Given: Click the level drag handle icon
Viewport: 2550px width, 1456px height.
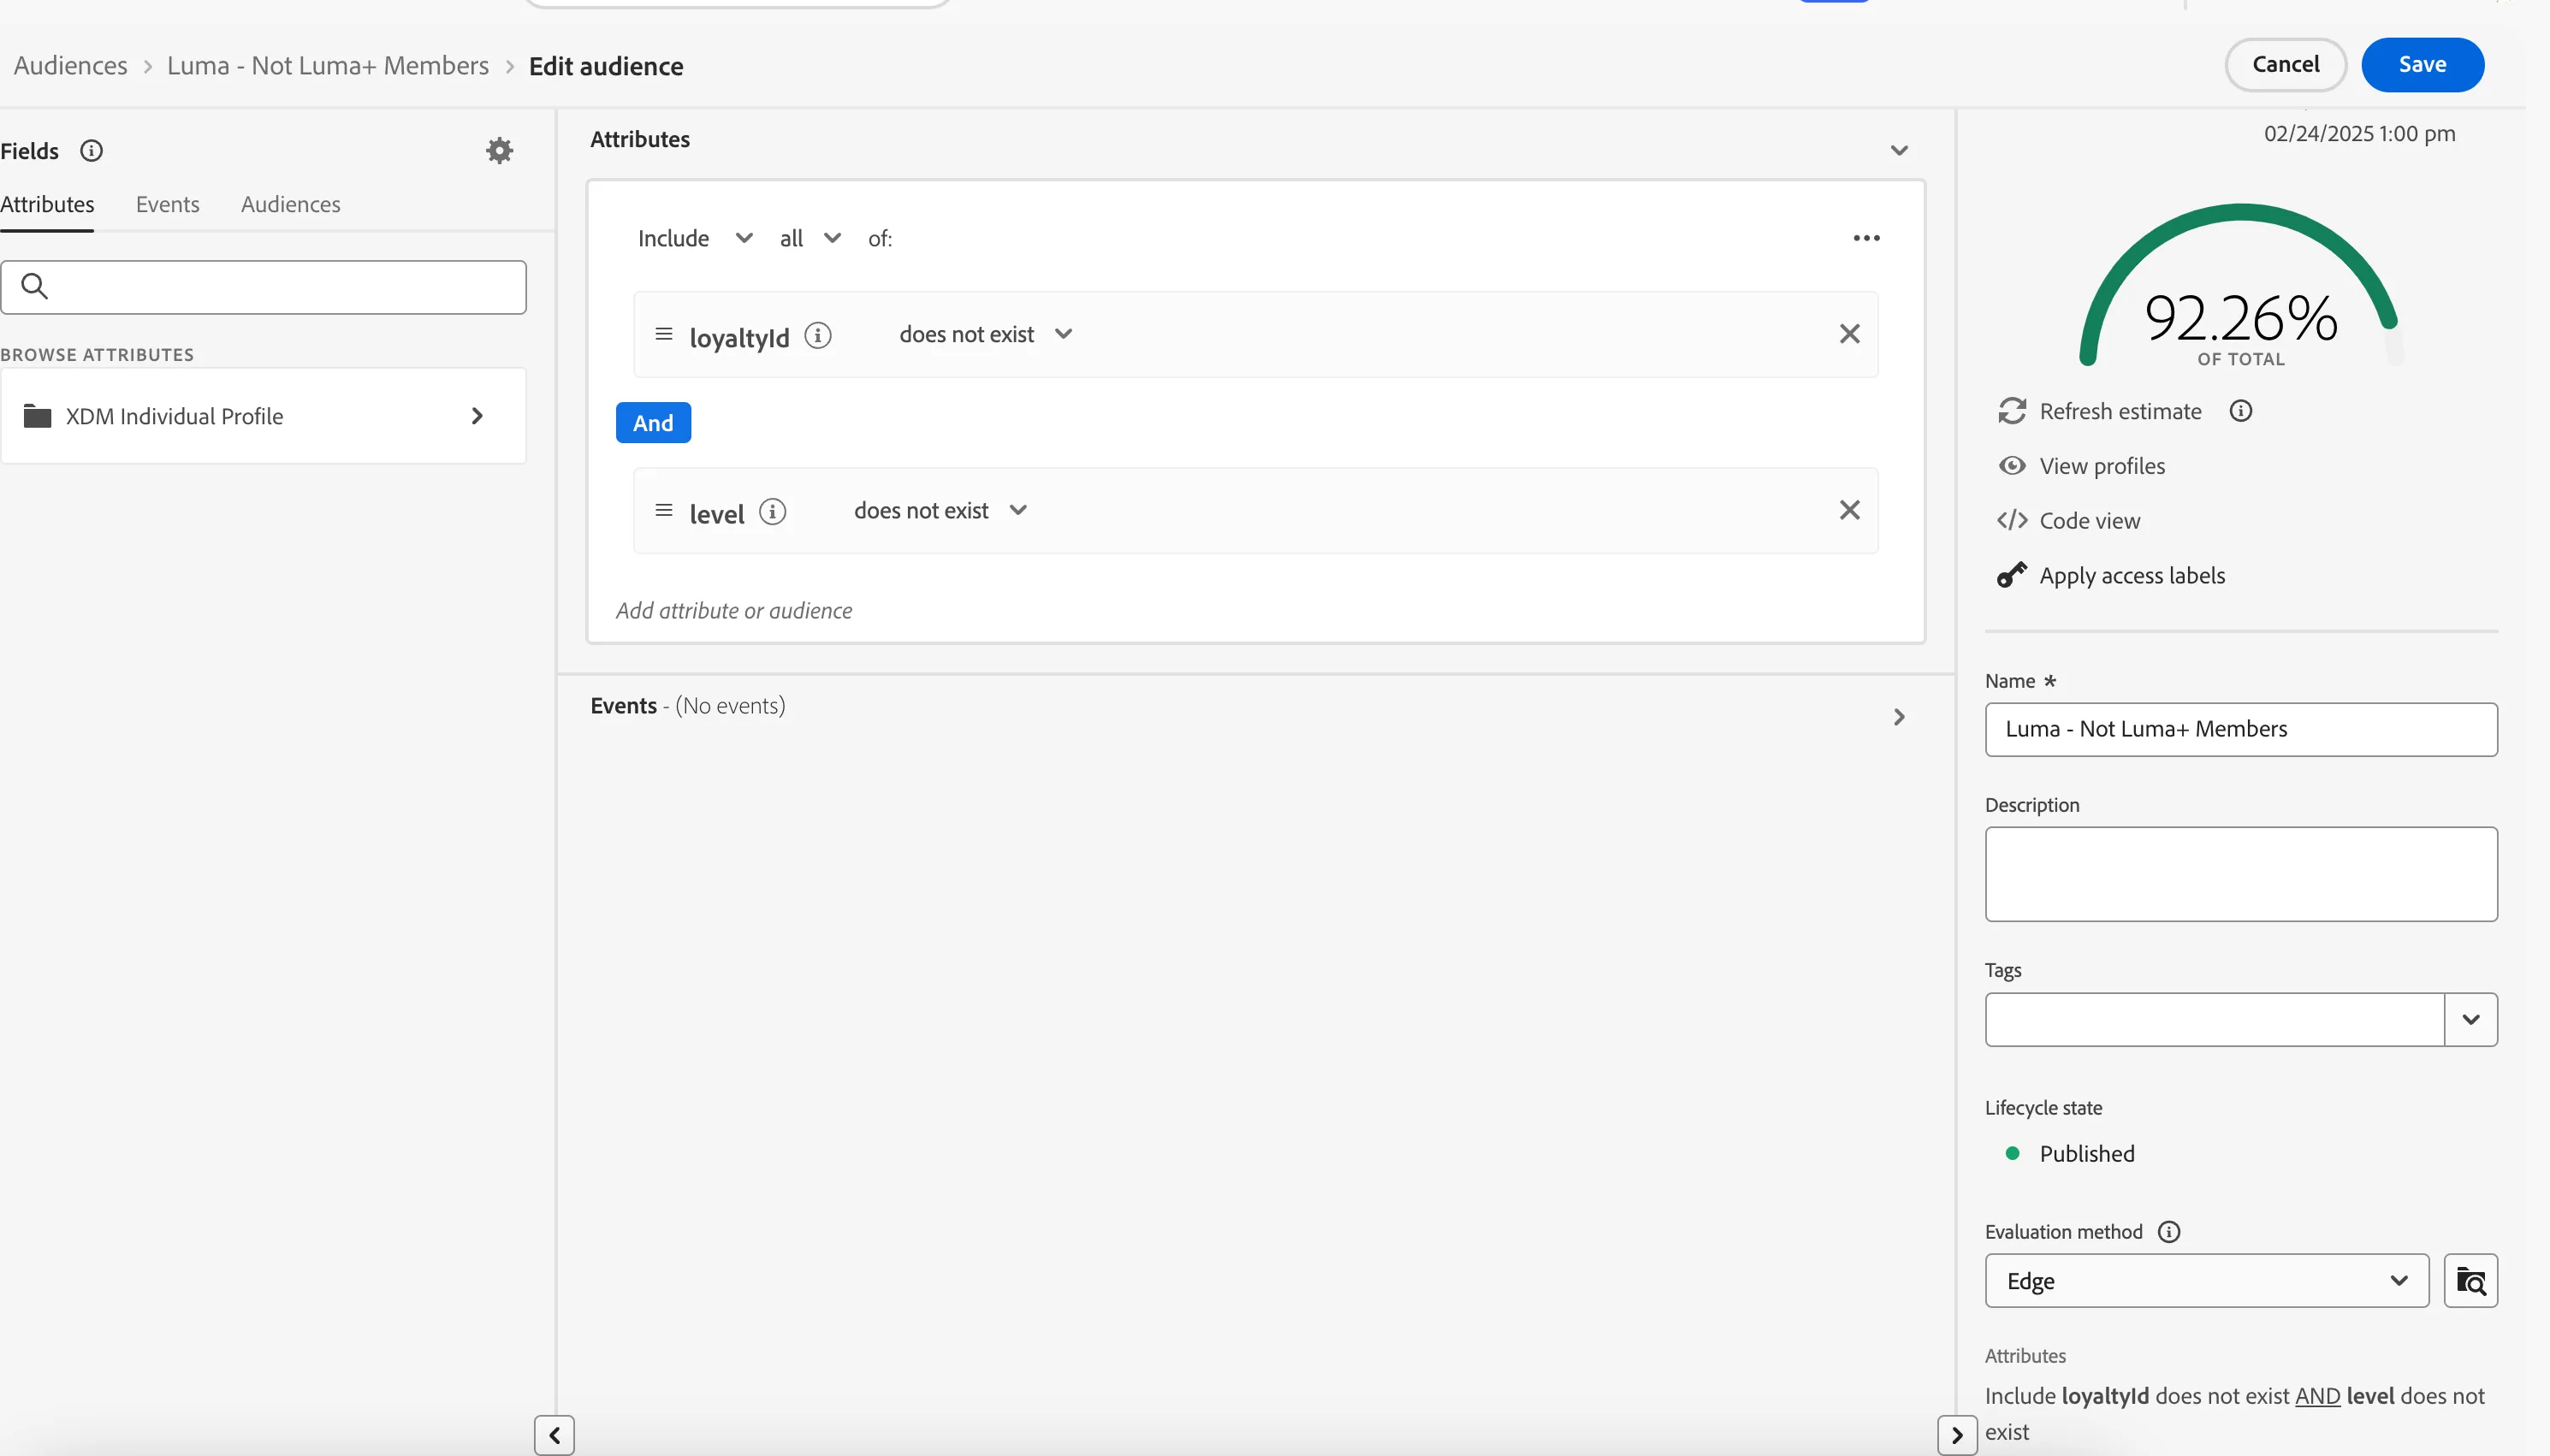Looking at the screenshot, I should pos(664,510).
